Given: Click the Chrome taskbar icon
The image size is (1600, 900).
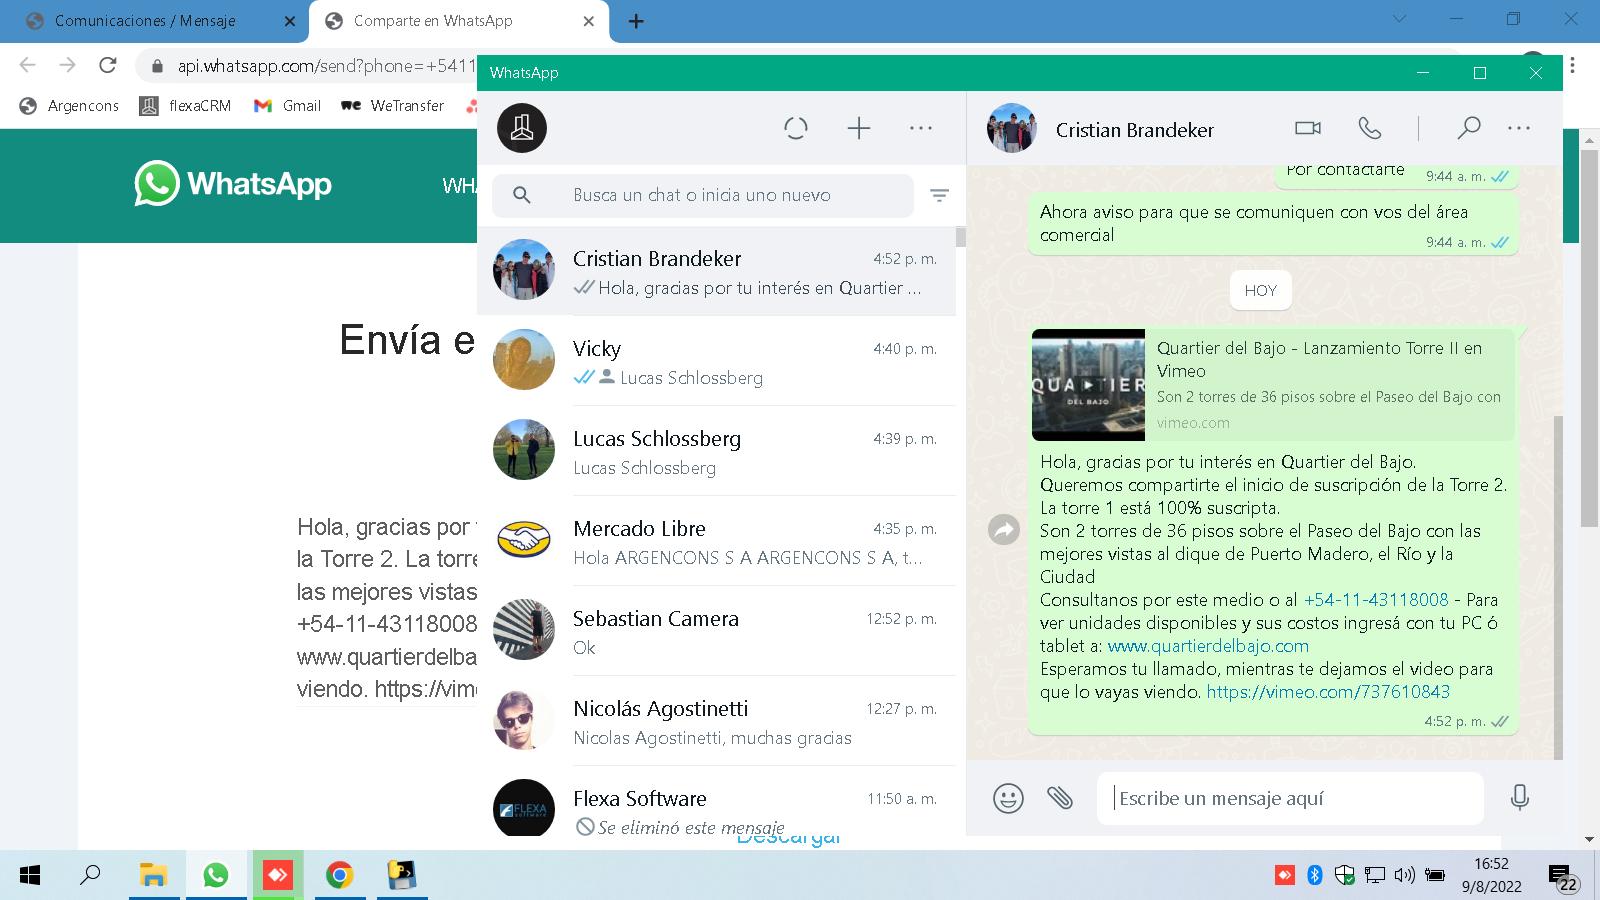Looking at the screenshot, I should pyautogui.click(x=339, y=875).
